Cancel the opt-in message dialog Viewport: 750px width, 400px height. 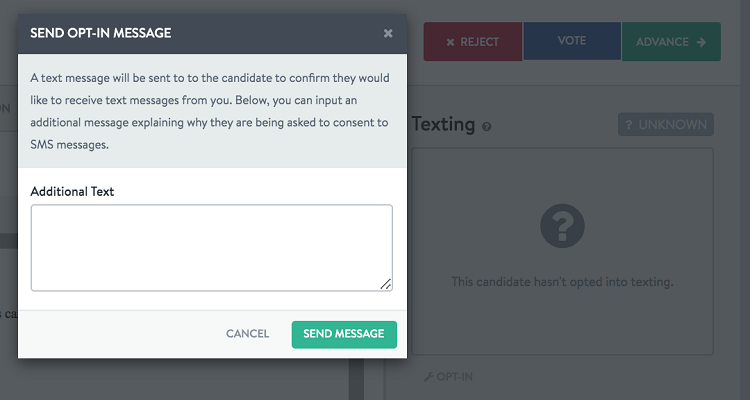point(247,334)
